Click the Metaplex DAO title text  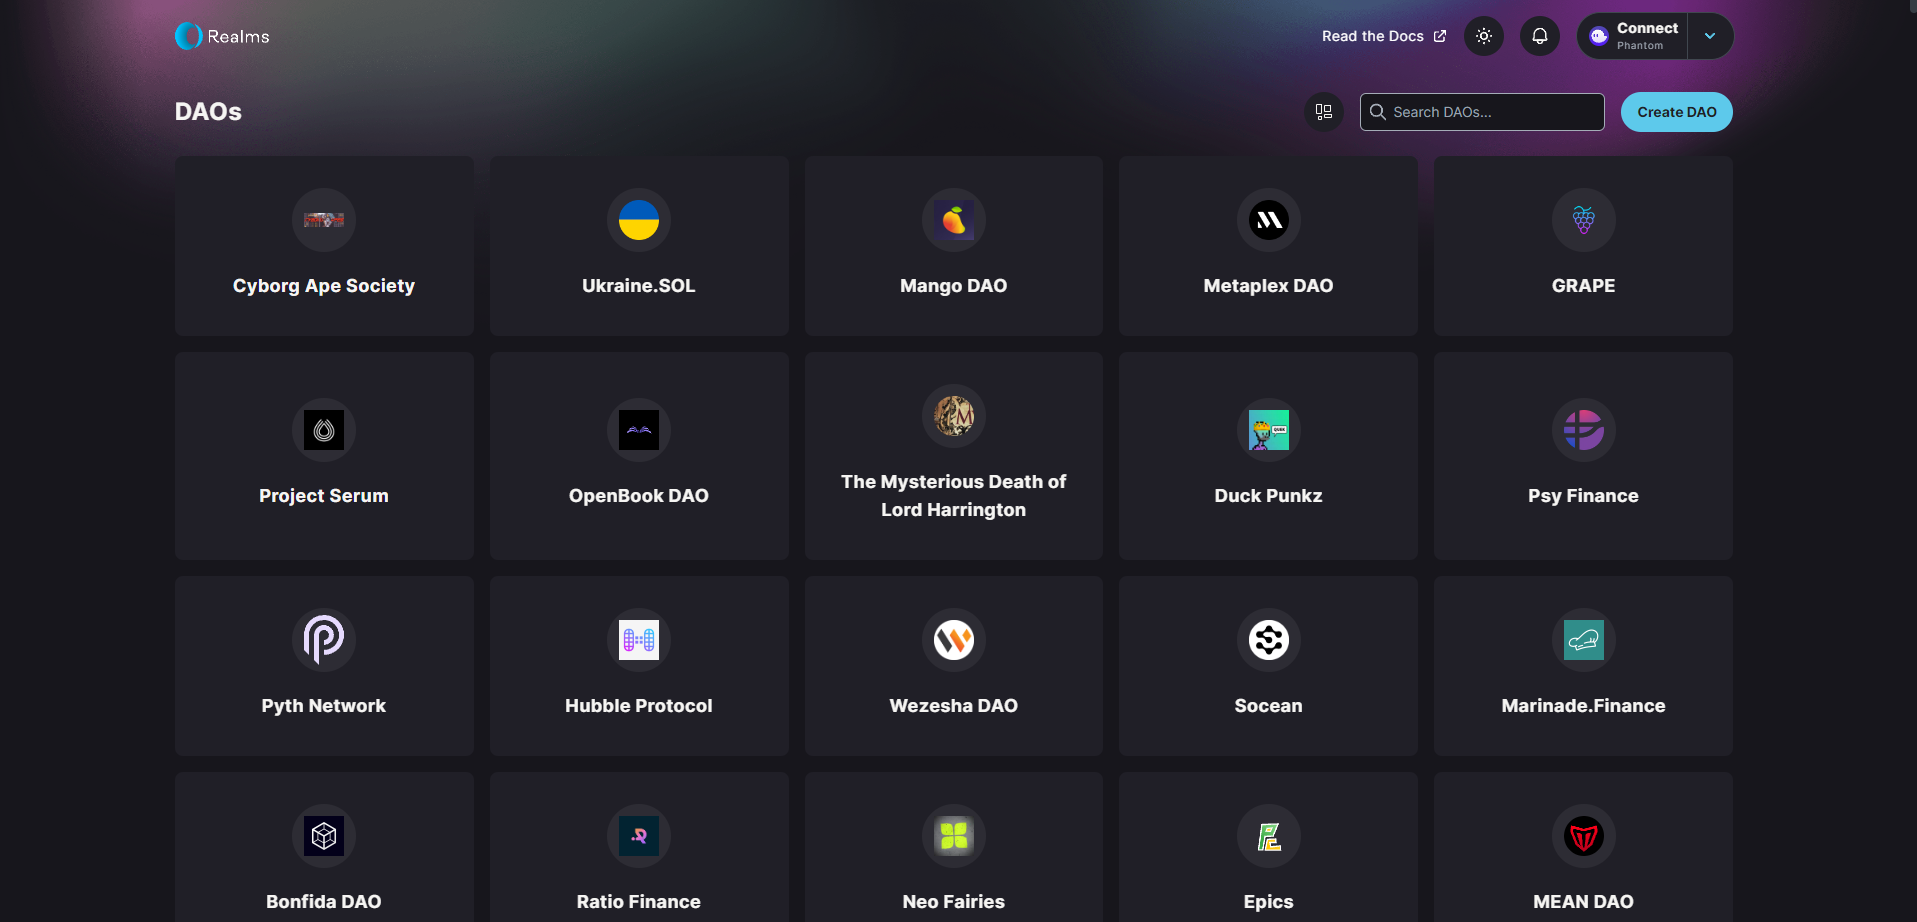coord(1269,286)
